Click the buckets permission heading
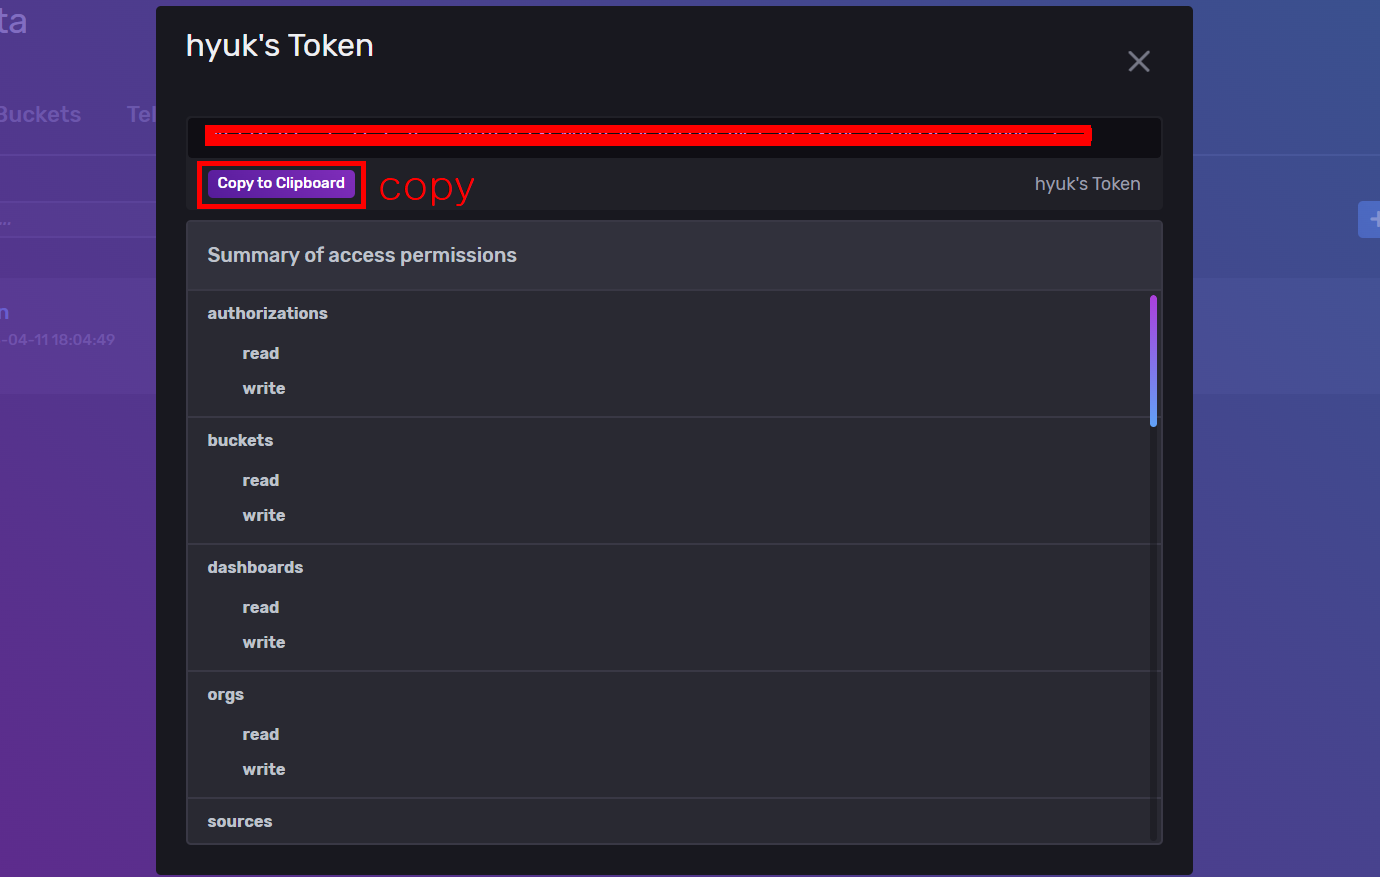1380x877 pixels. click(x=240, y=440)
